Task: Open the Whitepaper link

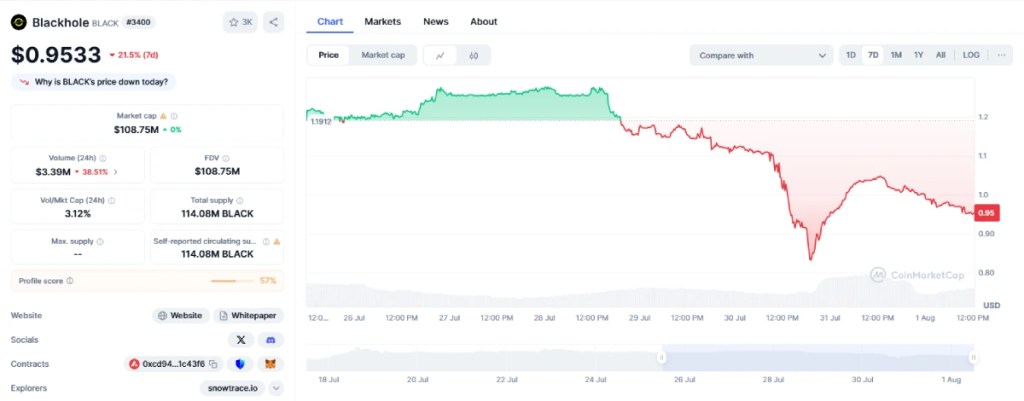Action: pyautogui.click(x=249, y=316)
